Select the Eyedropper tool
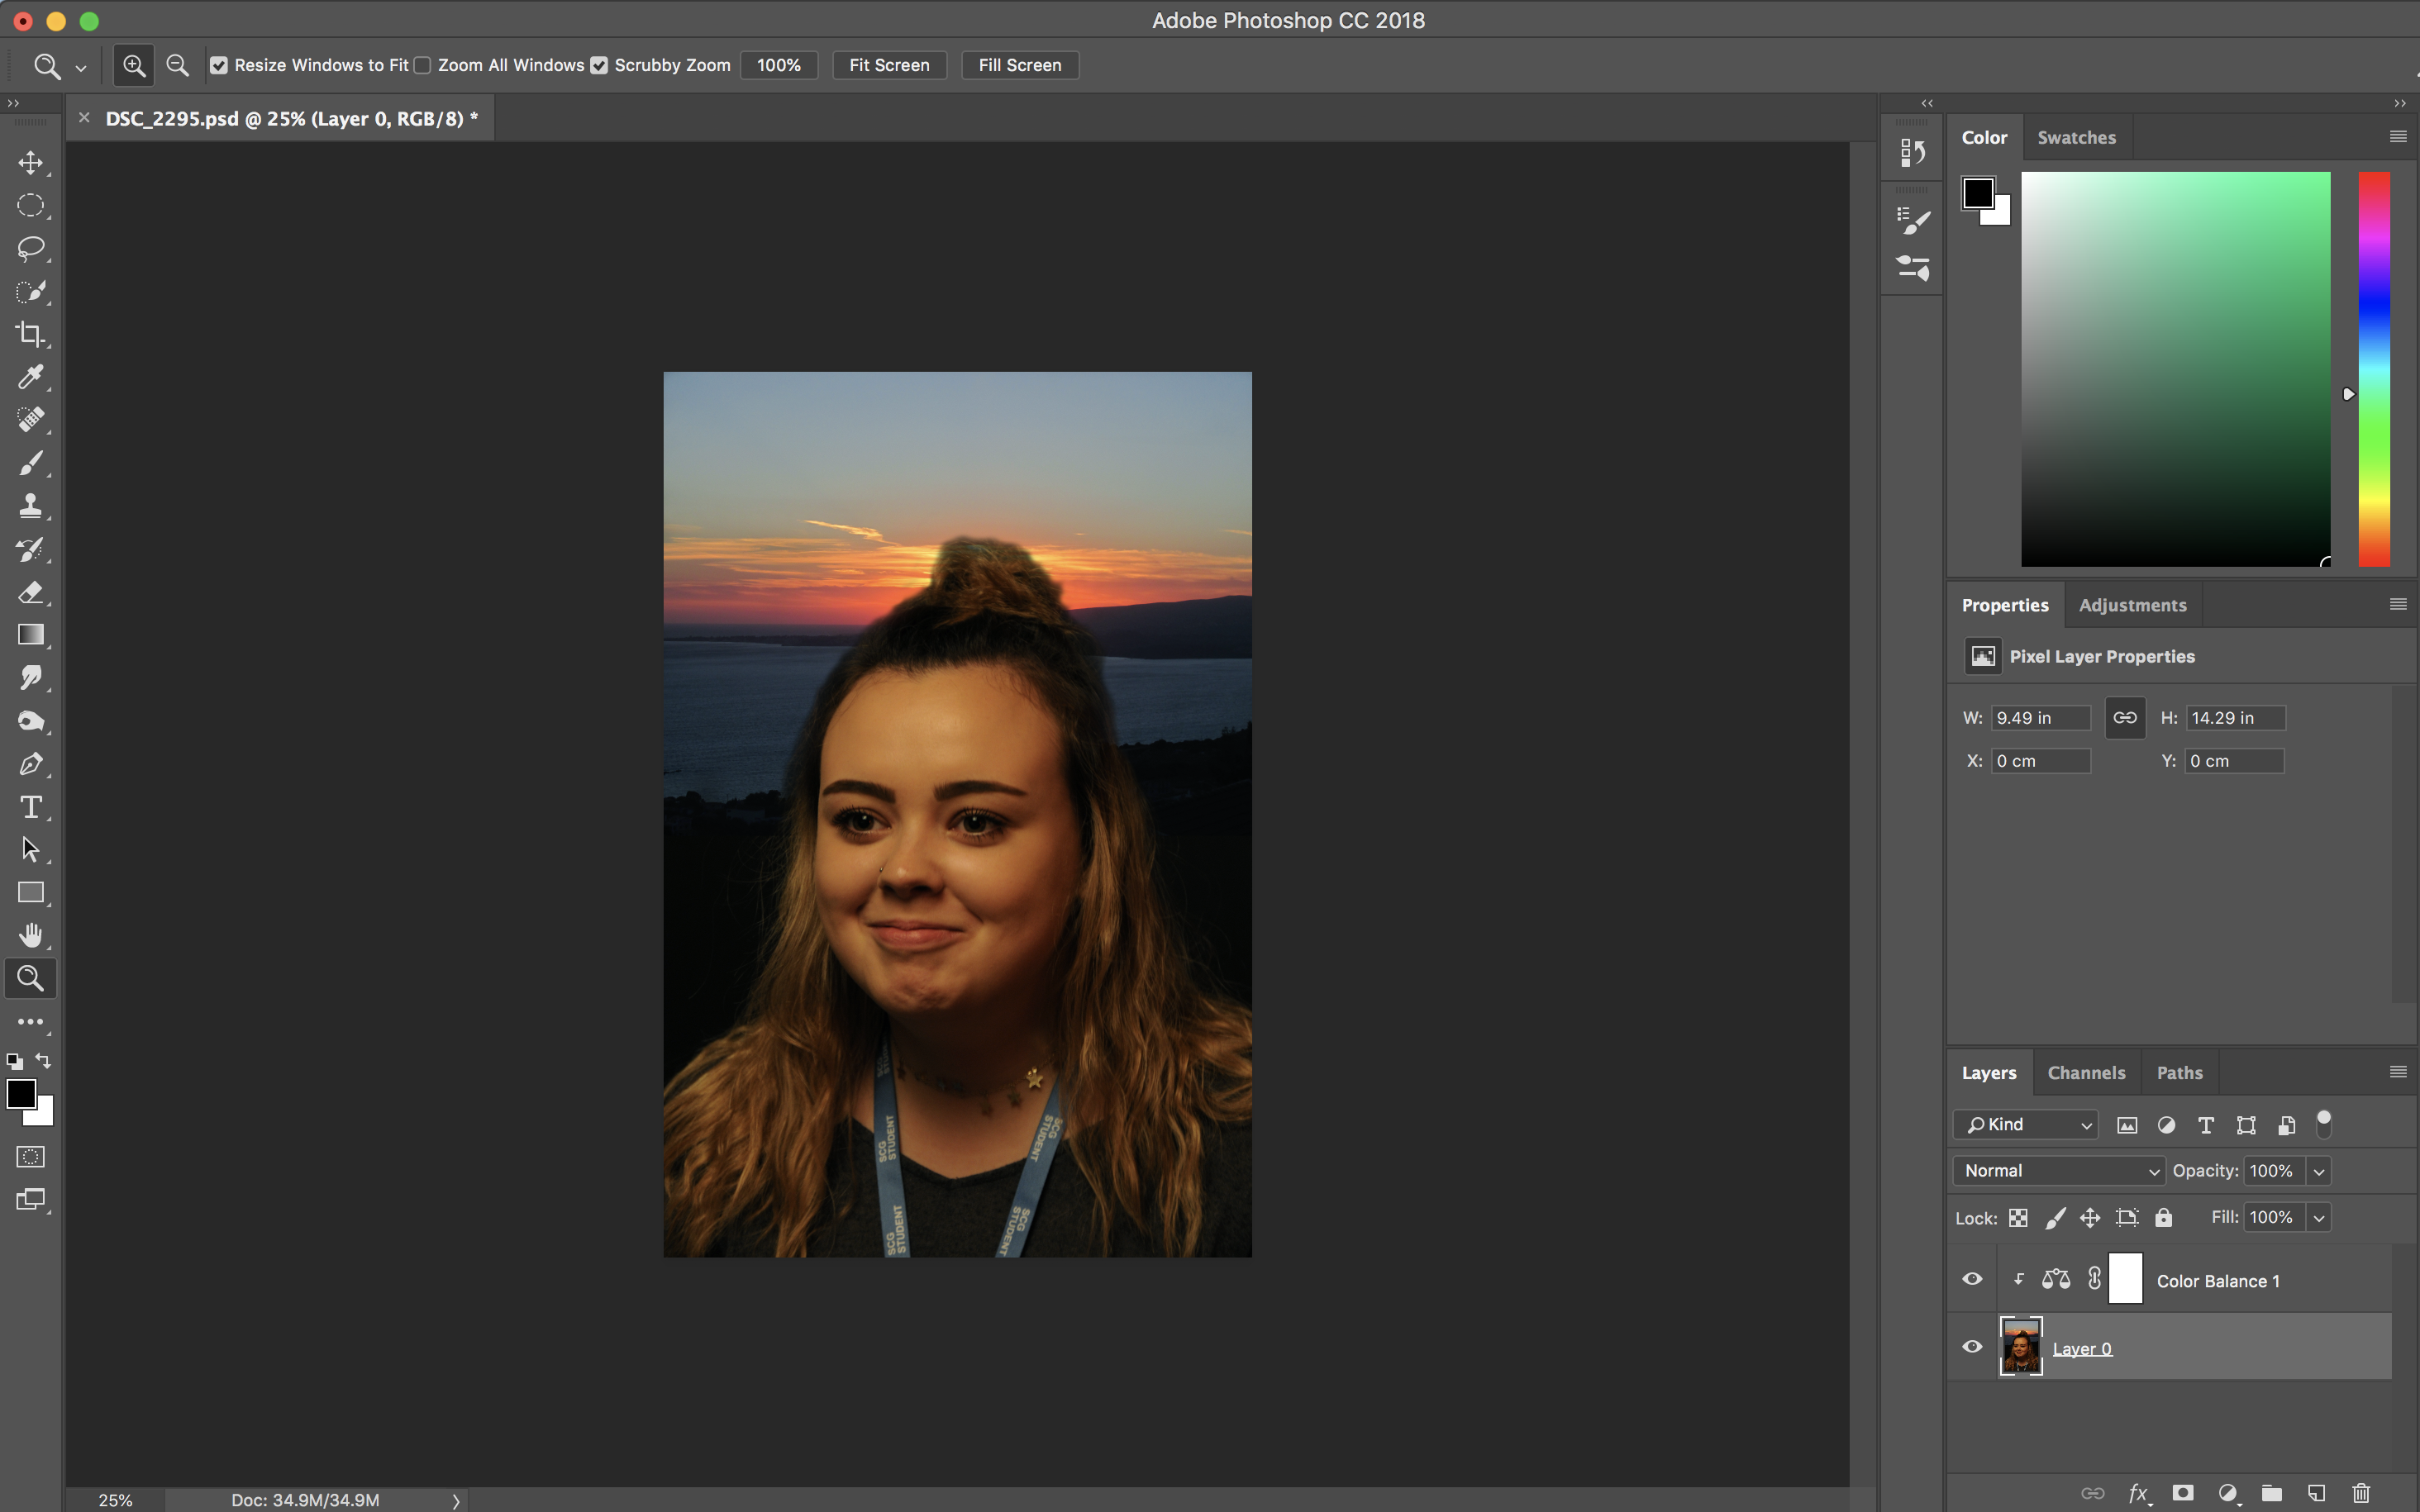 click(x=30, y=377)
